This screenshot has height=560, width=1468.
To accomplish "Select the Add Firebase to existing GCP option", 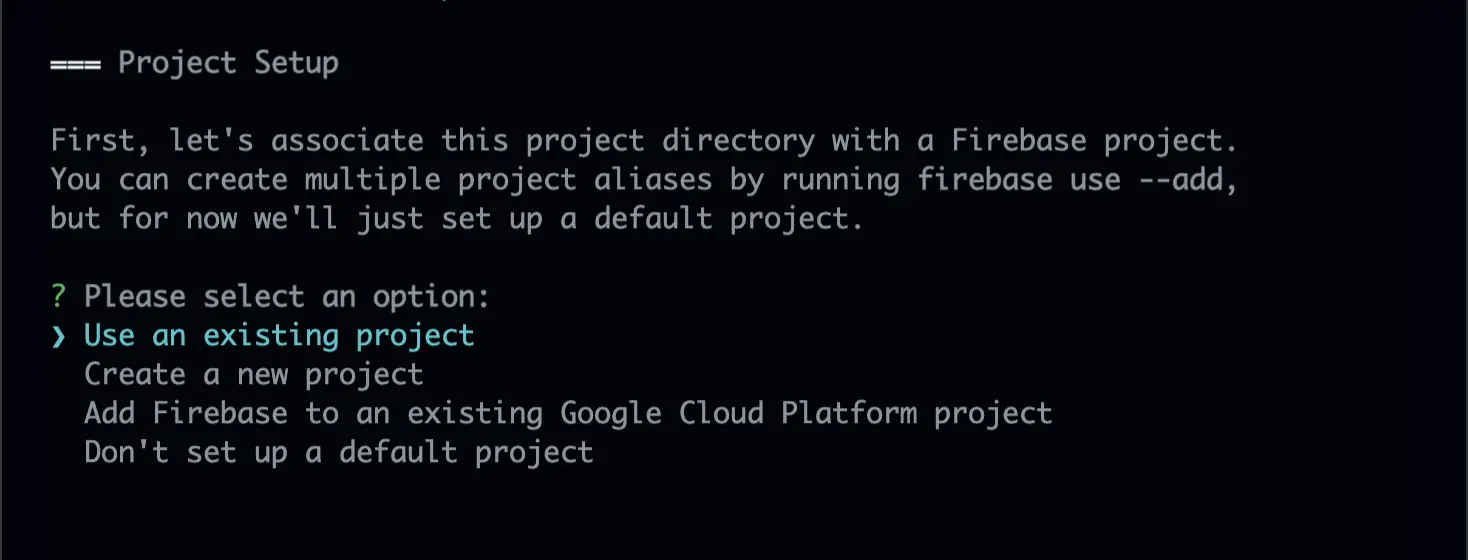I will [x=567, y=413].
